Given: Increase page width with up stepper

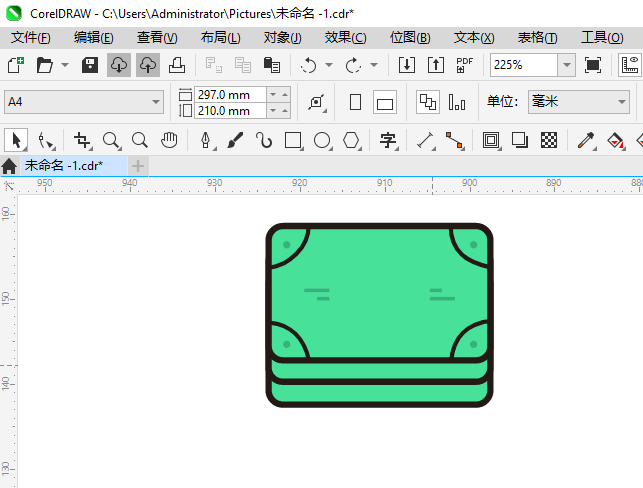Looking at the screenshot, I should tap(285, 95).
